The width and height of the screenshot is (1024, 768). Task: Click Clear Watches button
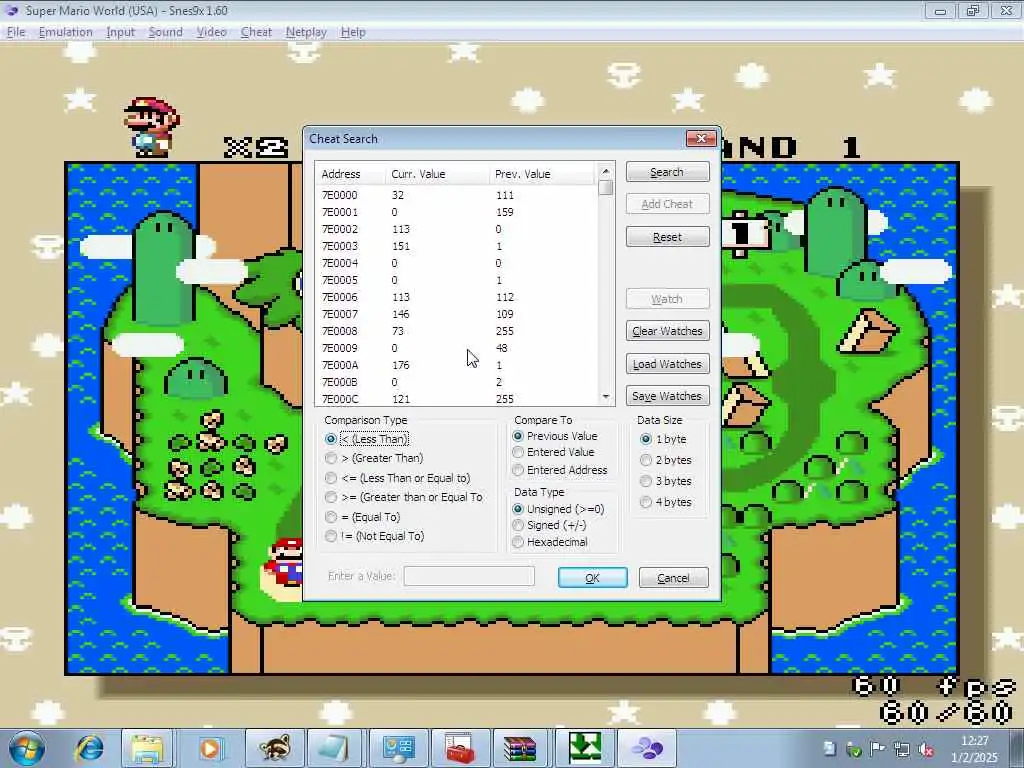tap(667, 331)
